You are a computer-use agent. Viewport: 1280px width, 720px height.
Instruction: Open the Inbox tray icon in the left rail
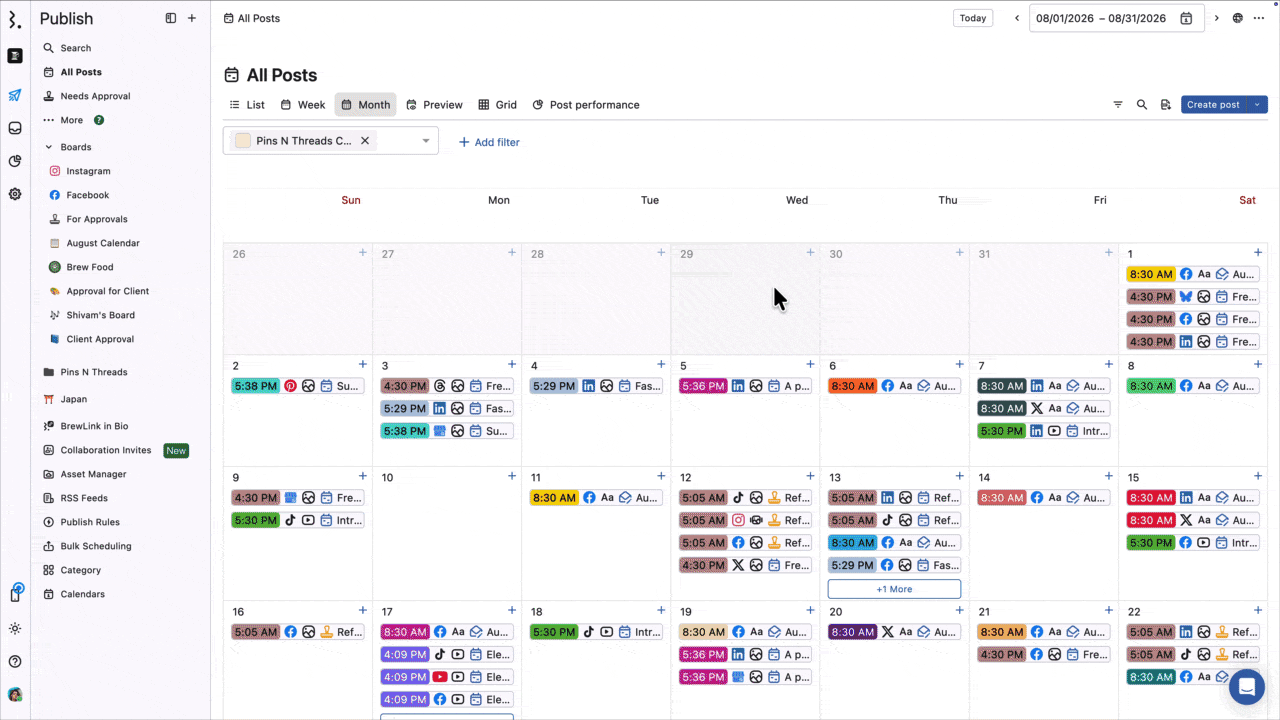[x=15, y=128]
